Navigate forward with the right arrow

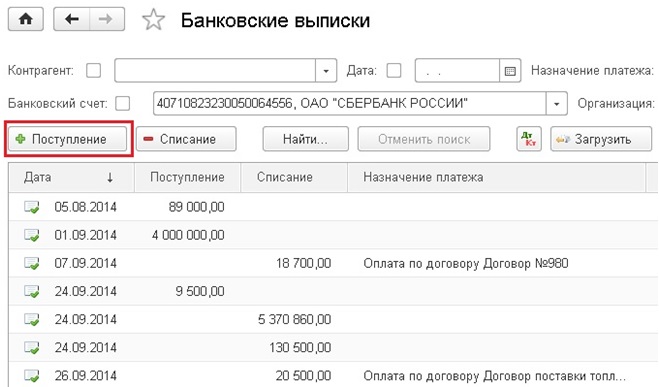tap(107, 19)
